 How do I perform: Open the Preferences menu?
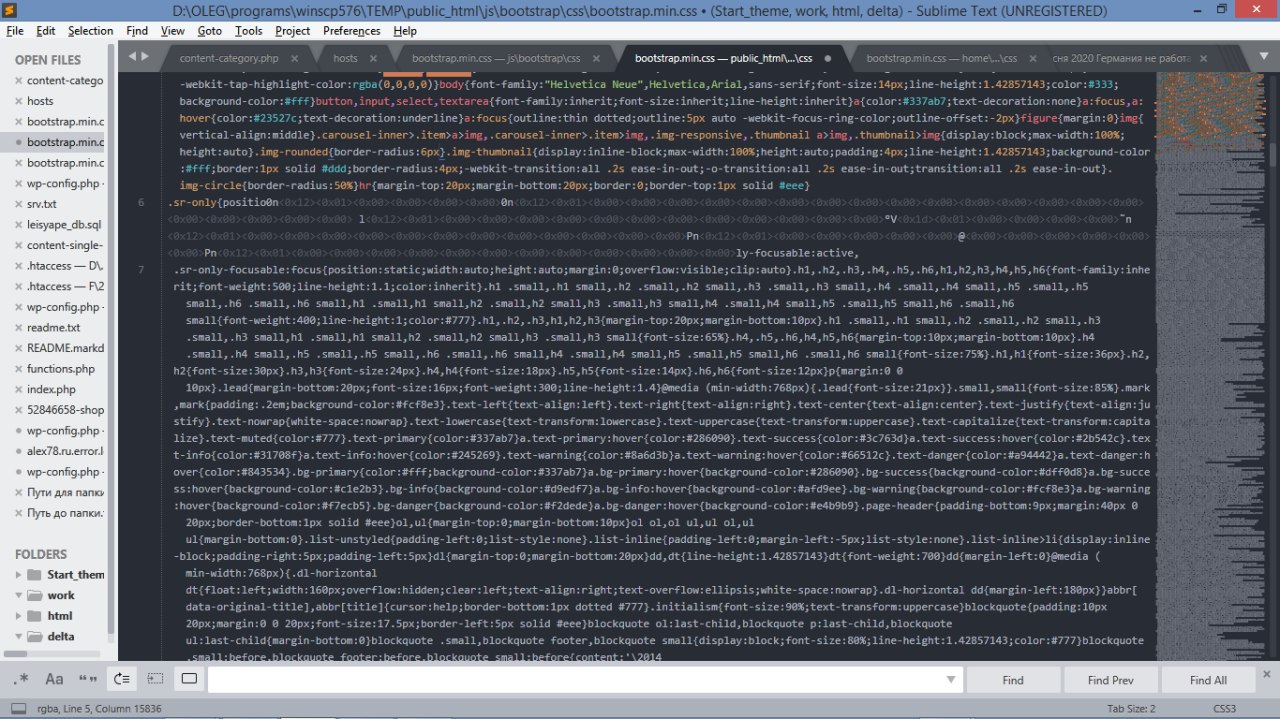pos(352,31)
